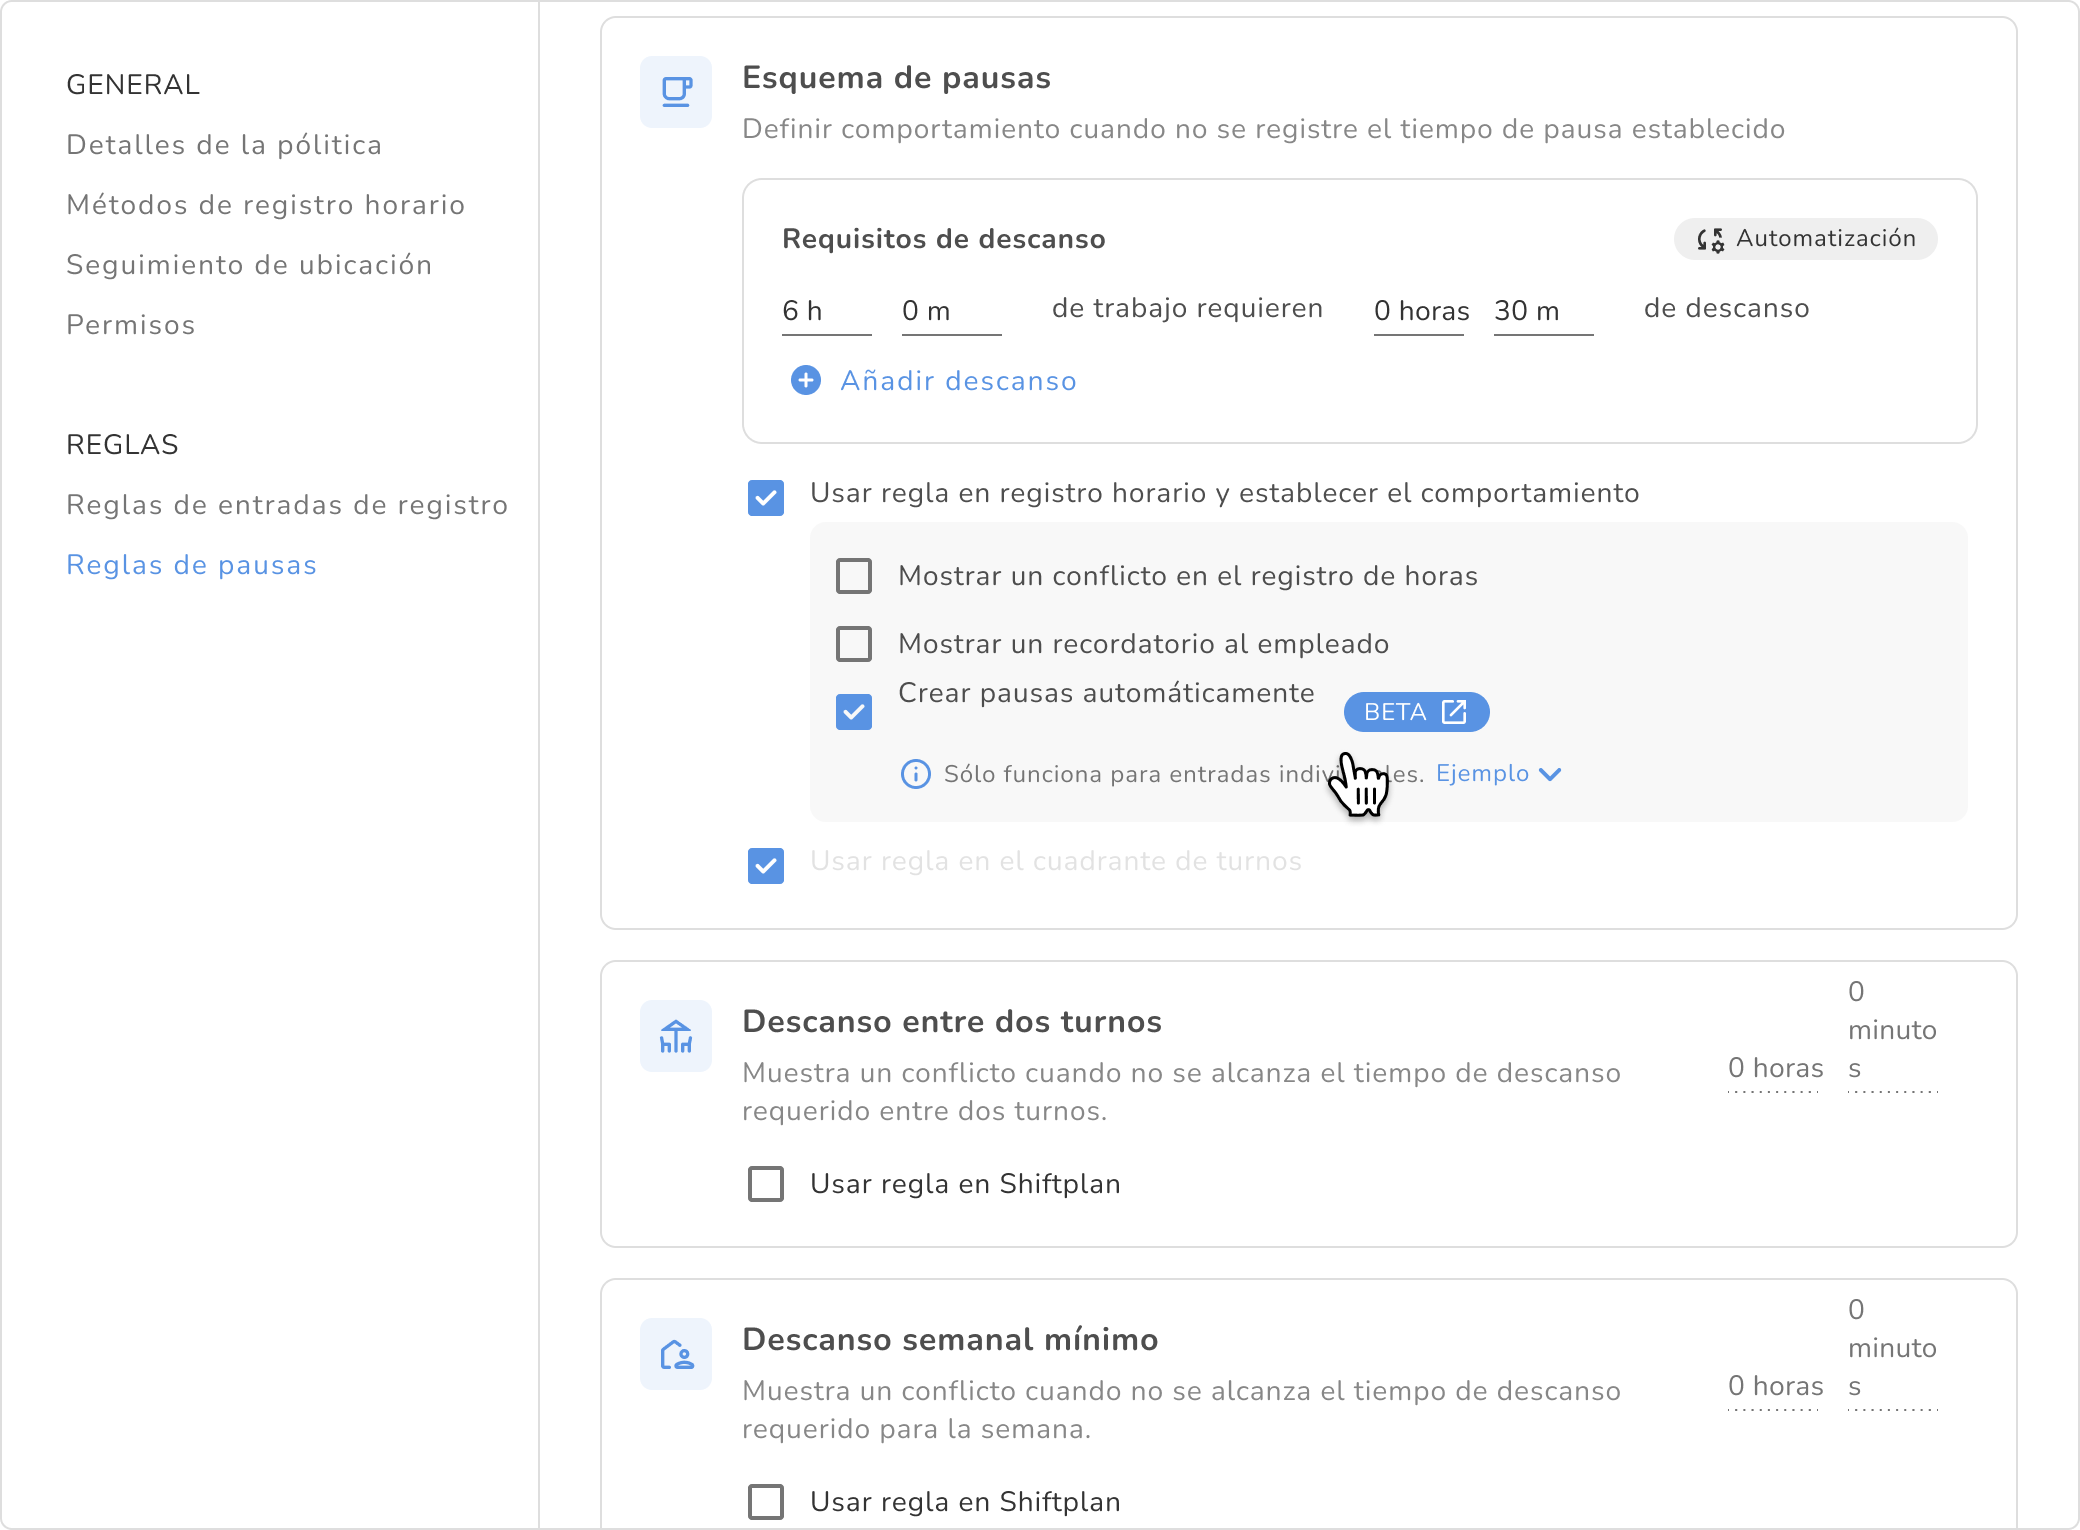The image size is (2080, 1530).
Task: Click the coffee cup break scheme icon
Action: pyautogui.click(x=676, y=92)
